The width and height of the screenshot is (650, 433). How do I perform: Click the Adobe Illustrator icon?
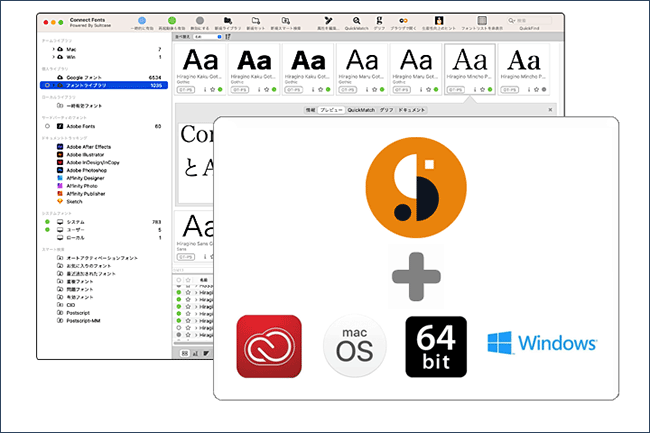pyautogui.click(x=60, y=155)
